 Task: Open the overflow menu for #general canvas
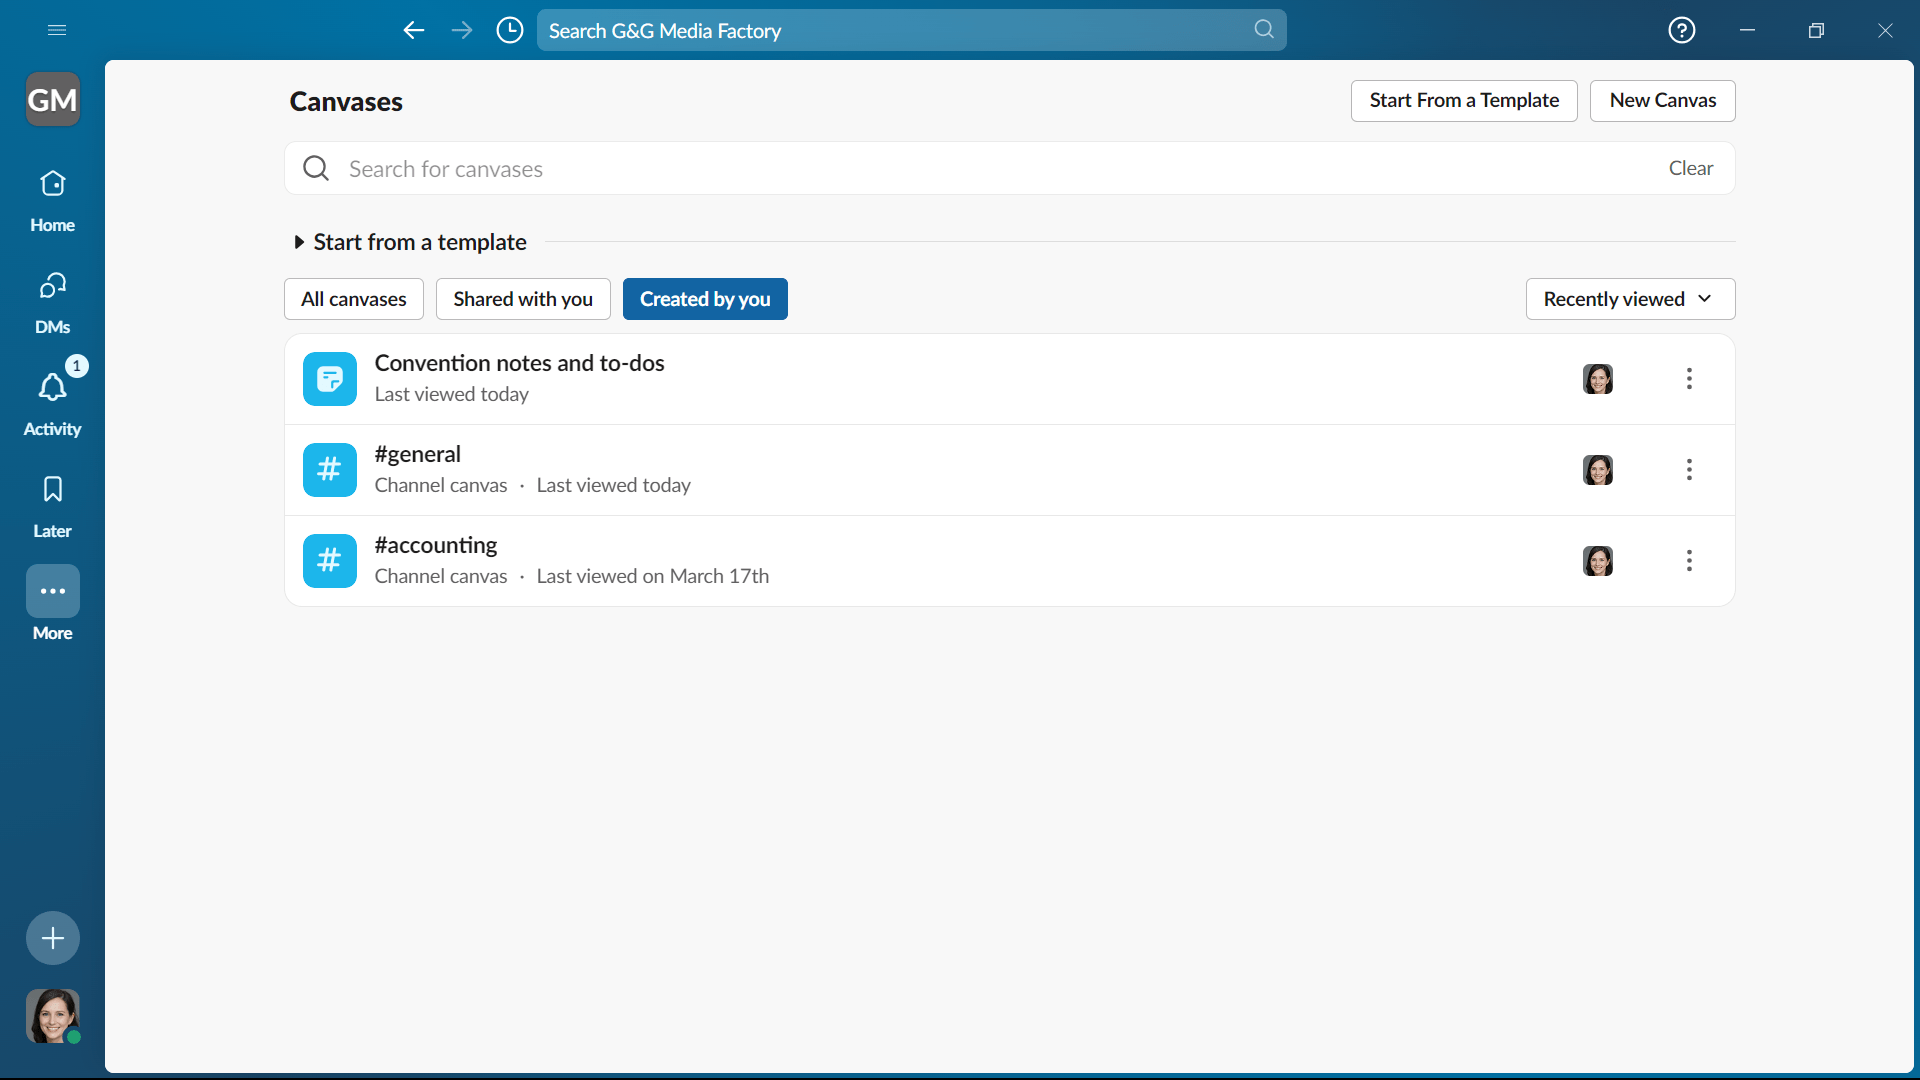point(1689,470)
